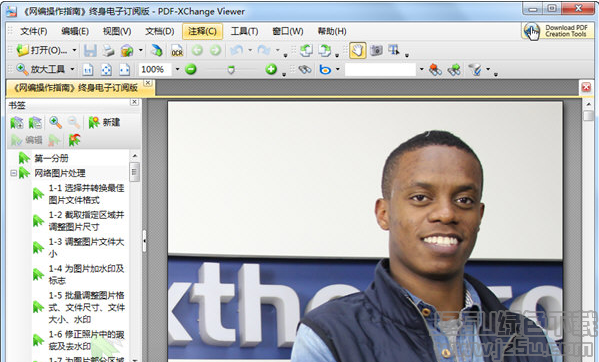Image resolution: width=599 pixels, height=362 pixels.
Task: Click the Print icon in toolbar
Action: [x=108, y=50]
